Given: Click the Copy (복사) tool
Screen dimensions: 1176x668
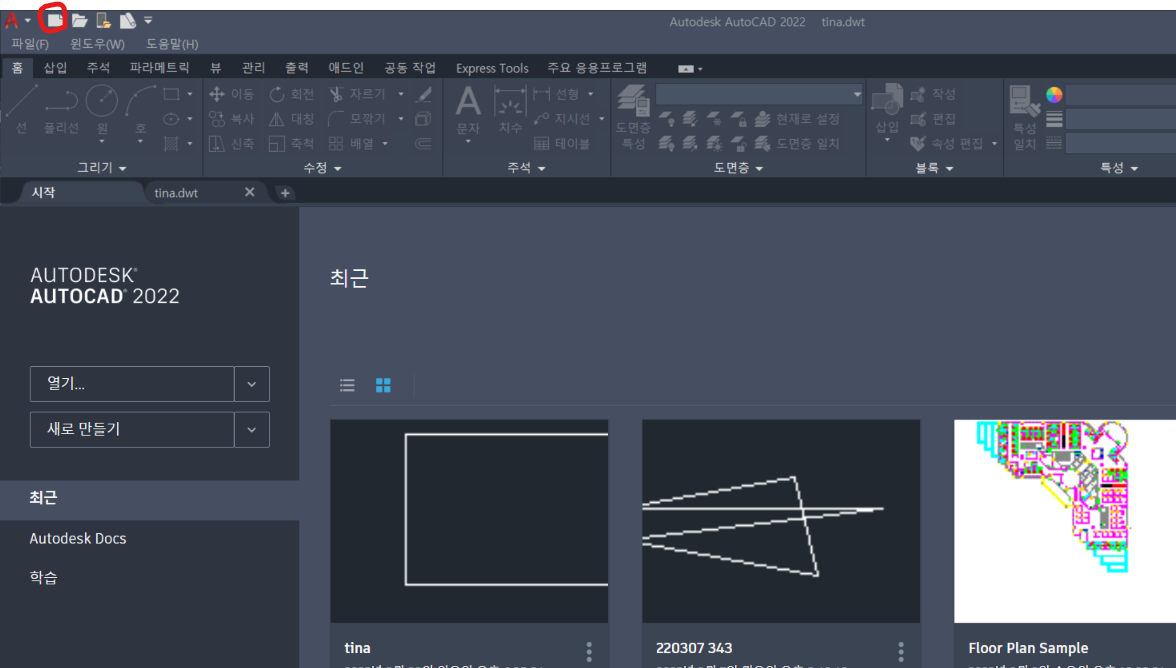Looking at the screenshot, I should click(231, 118).
